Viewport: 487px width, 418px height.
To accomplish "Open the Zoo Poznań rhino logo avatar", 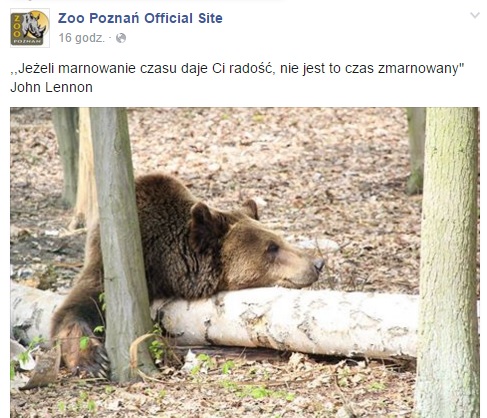I will 30,28.
